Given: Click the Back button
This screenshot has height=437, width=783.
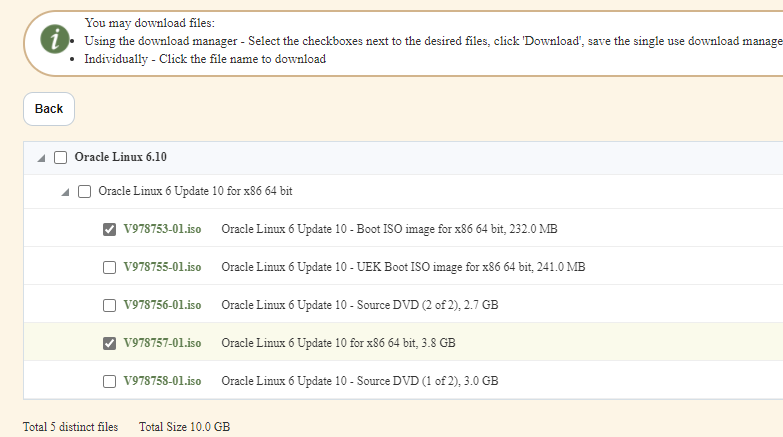Looking at the screenshot, I should (x=49, y=109).
